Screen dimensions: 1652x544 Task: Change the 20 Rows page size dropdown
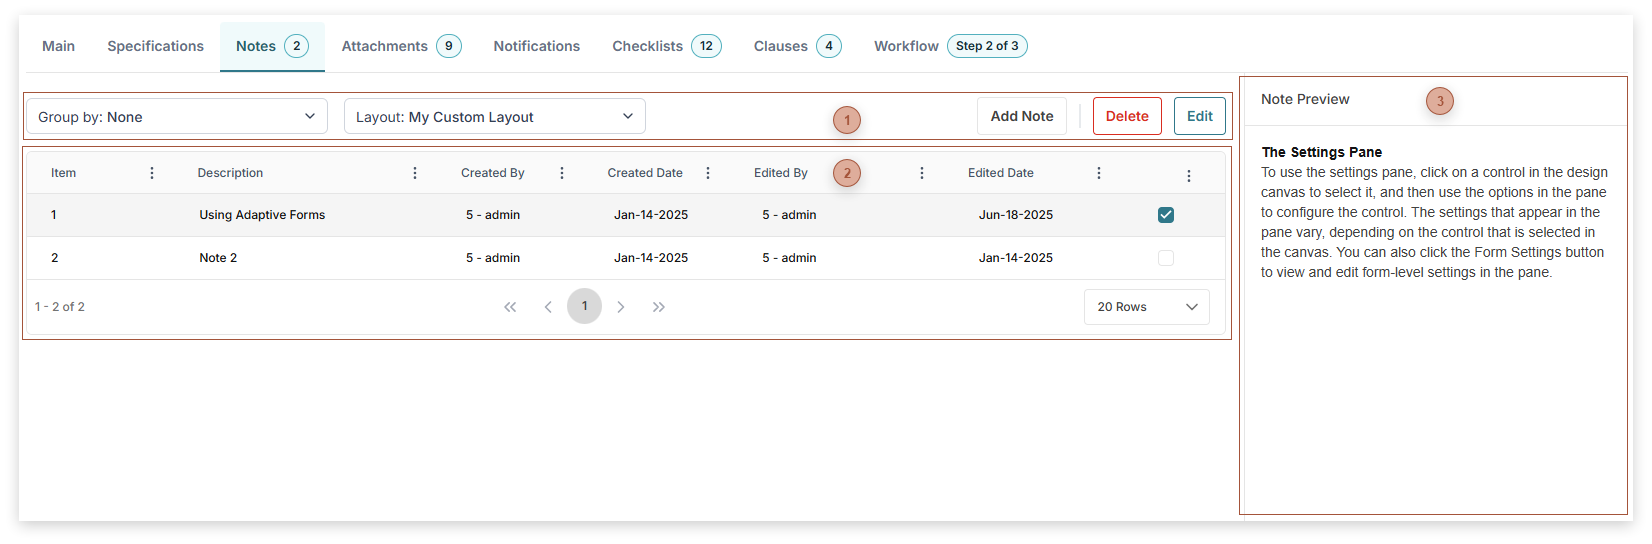(1146, 307)
